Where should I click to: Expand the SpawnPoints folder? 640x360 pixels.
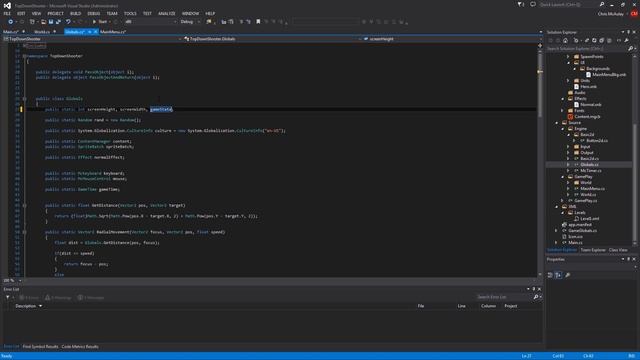568,57
